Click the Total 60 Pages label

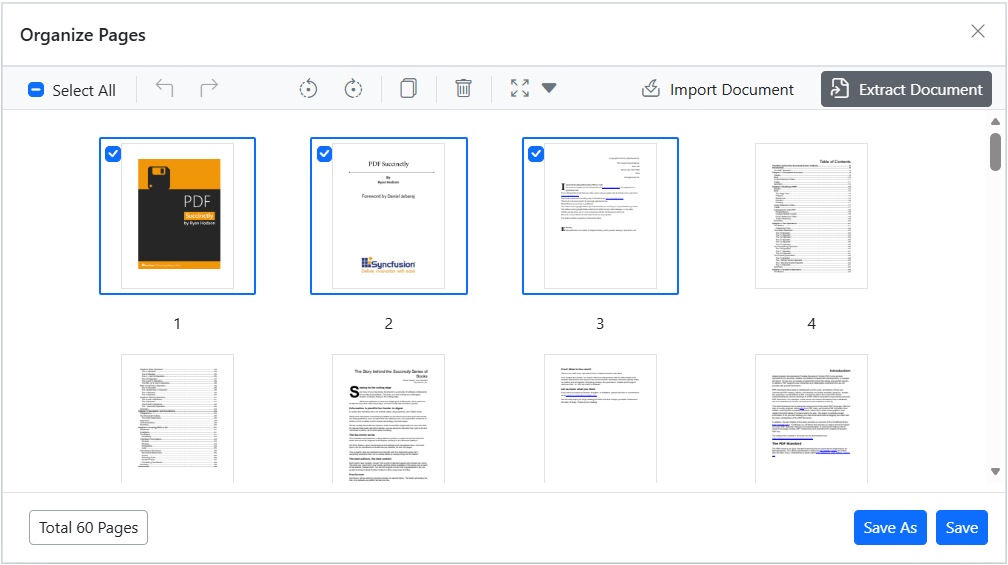(89, 528)
